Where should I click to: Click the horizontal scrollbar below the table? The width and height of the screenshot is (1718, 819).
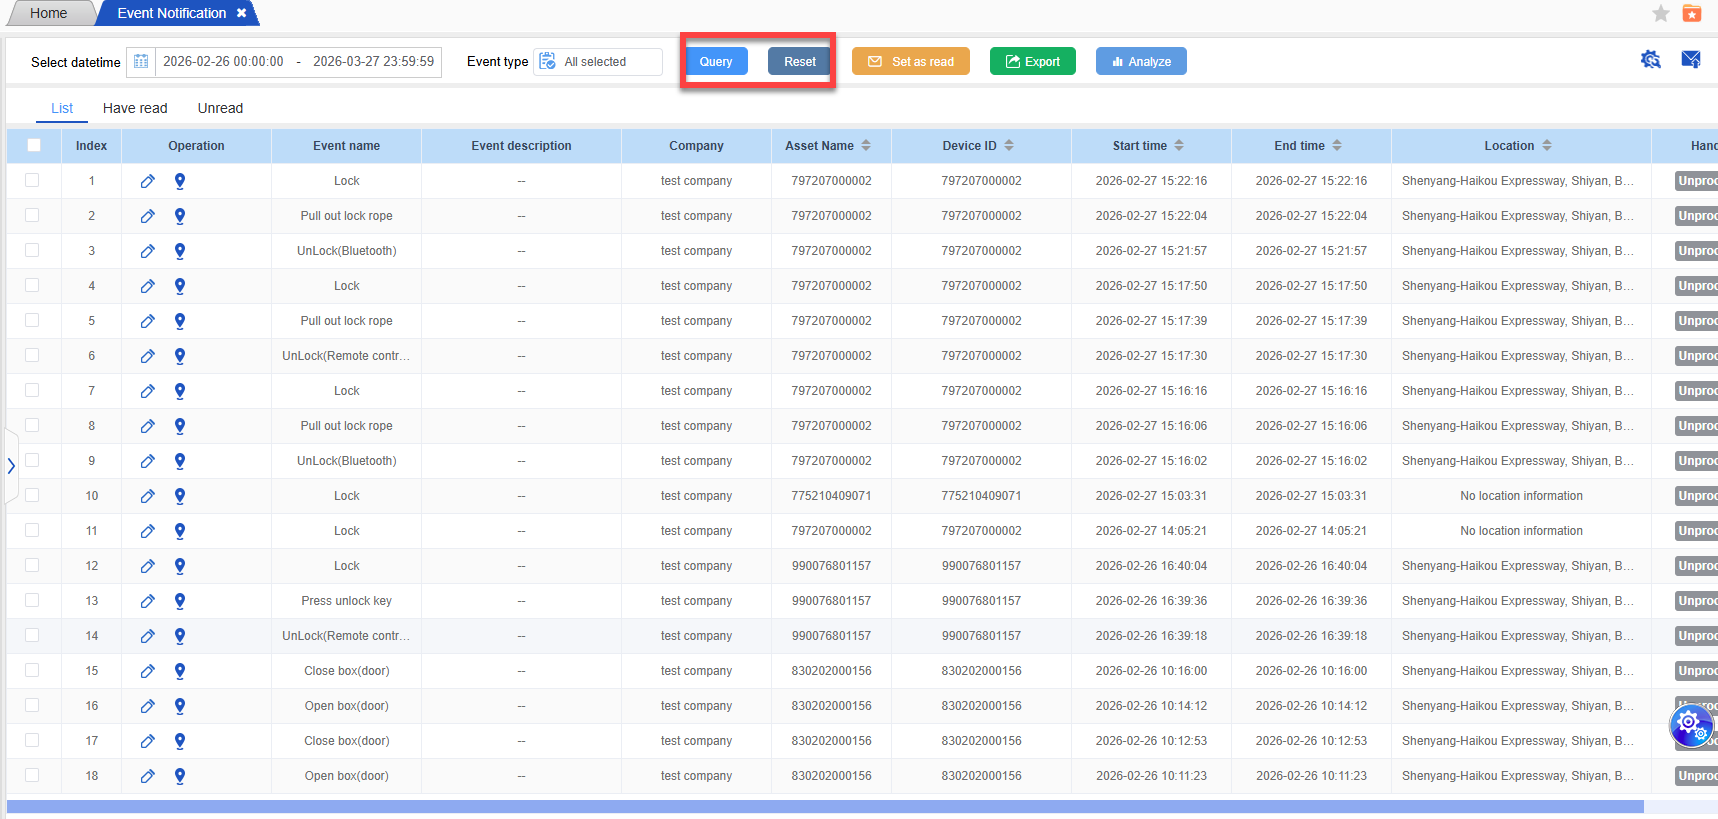pos(824,806)
